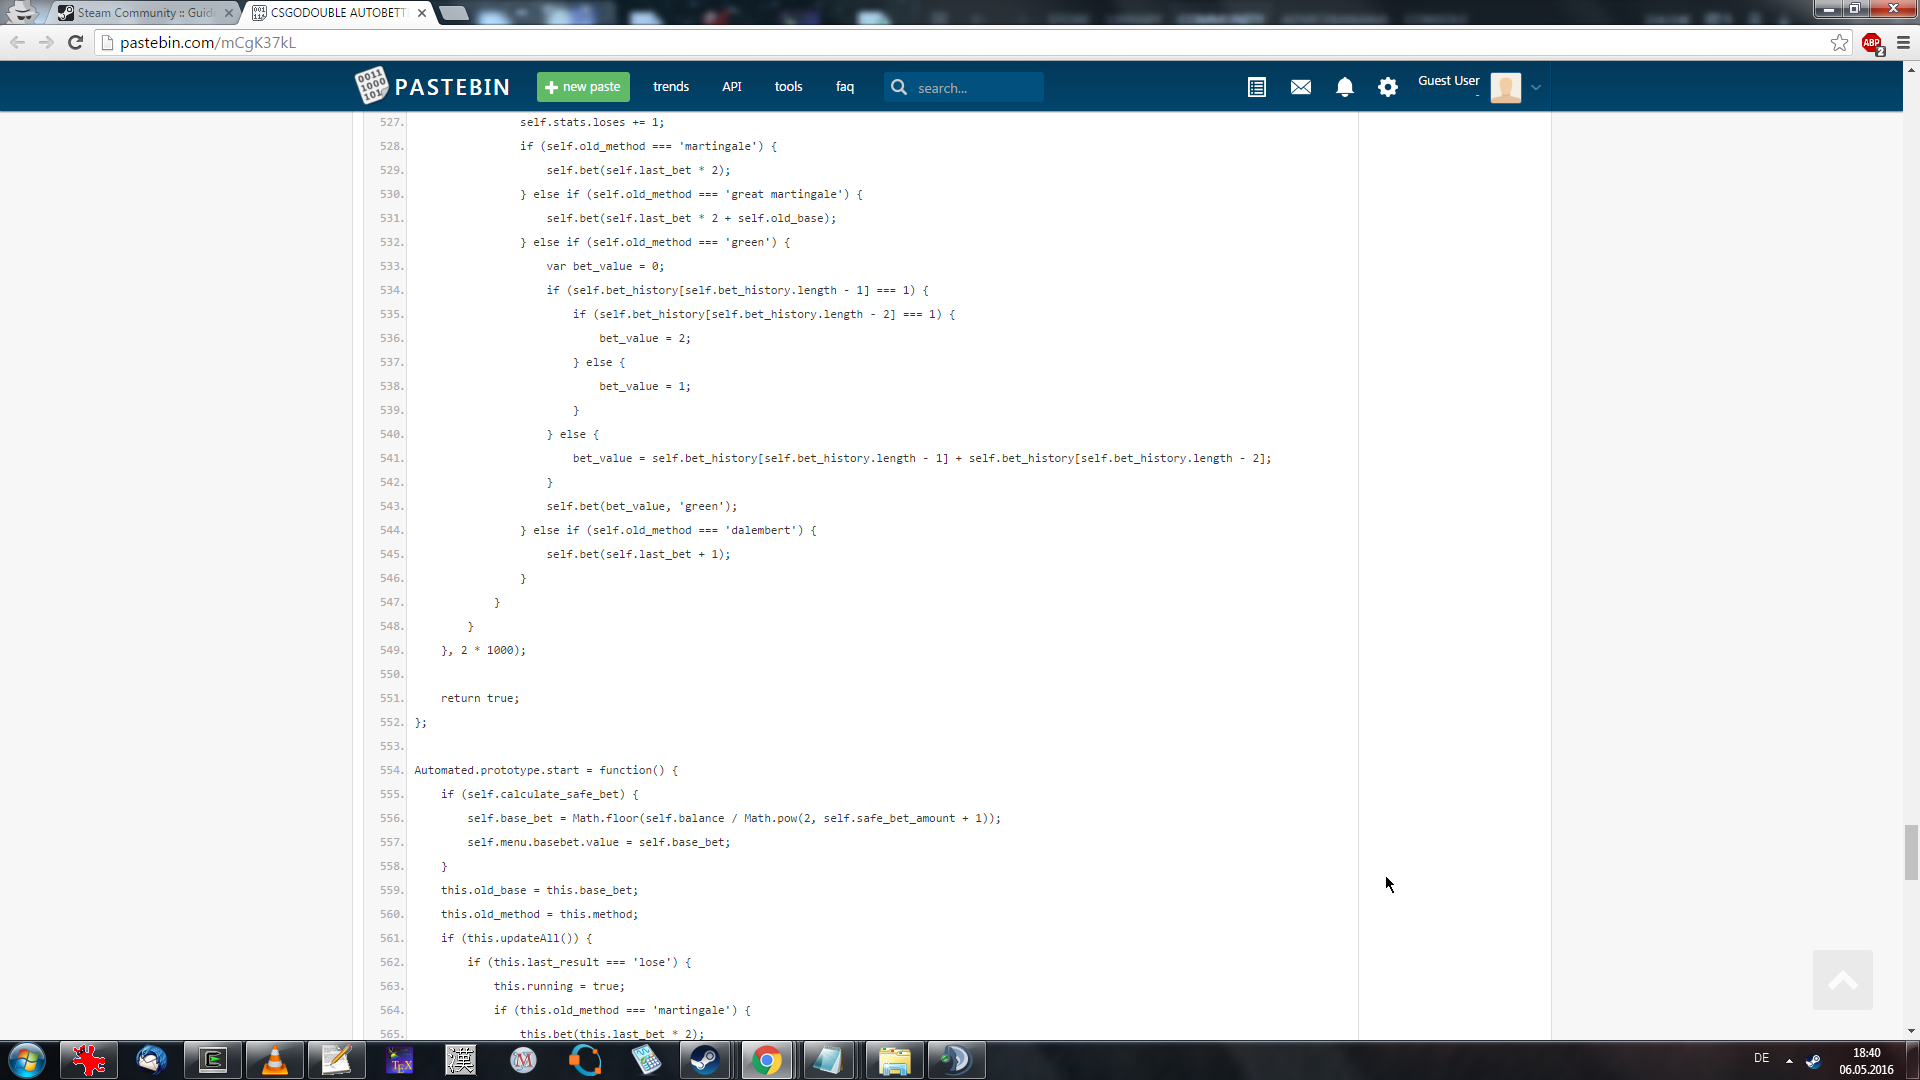Open my pastes list icon
1920x1080 pixels.
pyautogui.click(x=1257, y=88)
